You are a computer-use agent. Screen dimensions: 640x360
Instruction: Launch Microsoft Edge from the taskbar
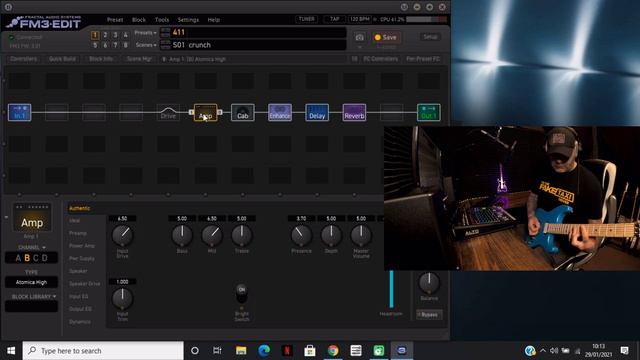(x=264, y=351)
